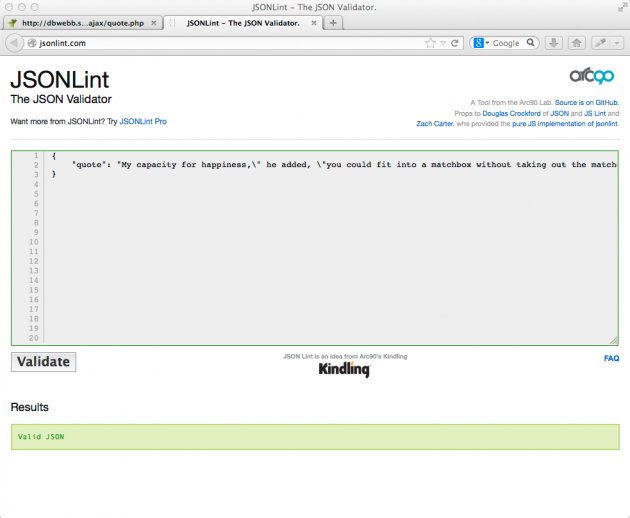Open a new tab with plus button

coord(333,23)
